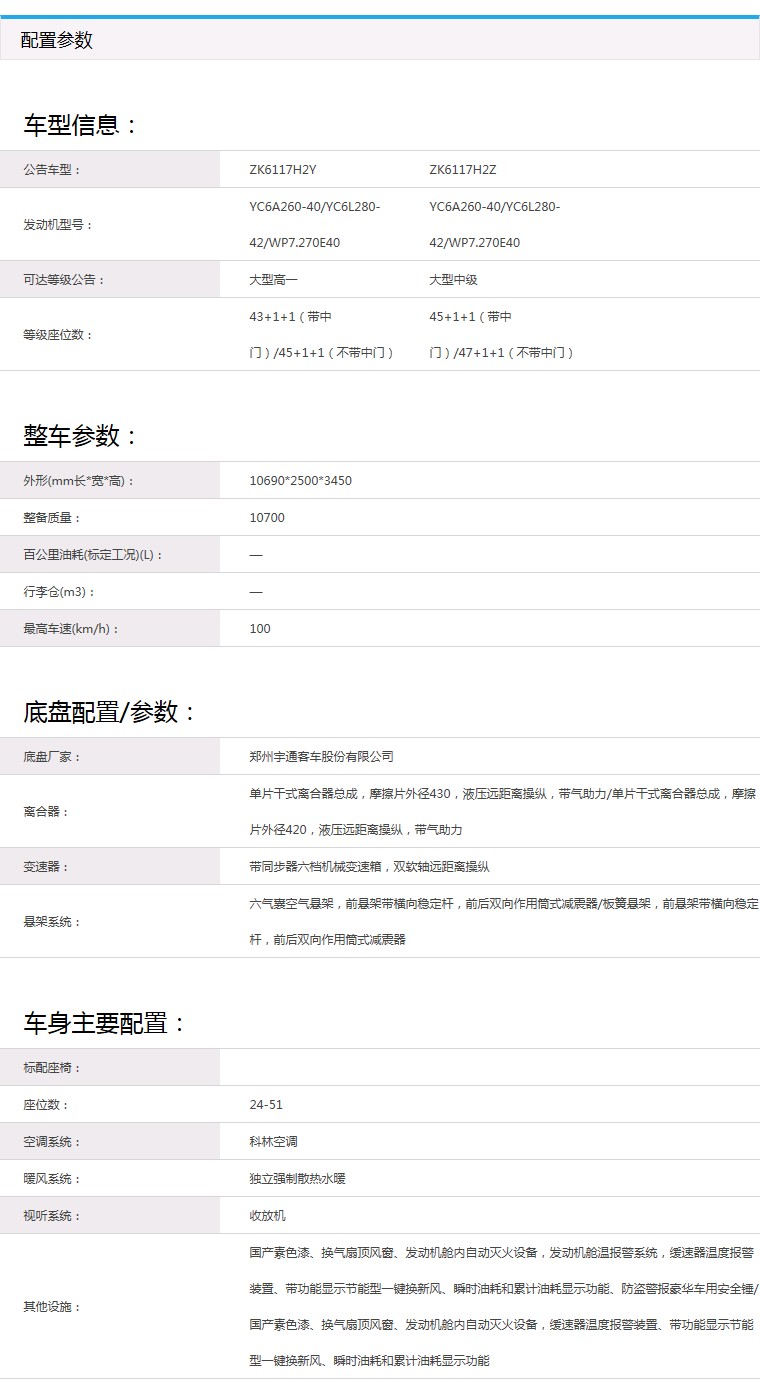This screenshot has height=1380, width=760.
Task: Select the 科林空调 value
Action: tap(273, 1142)
